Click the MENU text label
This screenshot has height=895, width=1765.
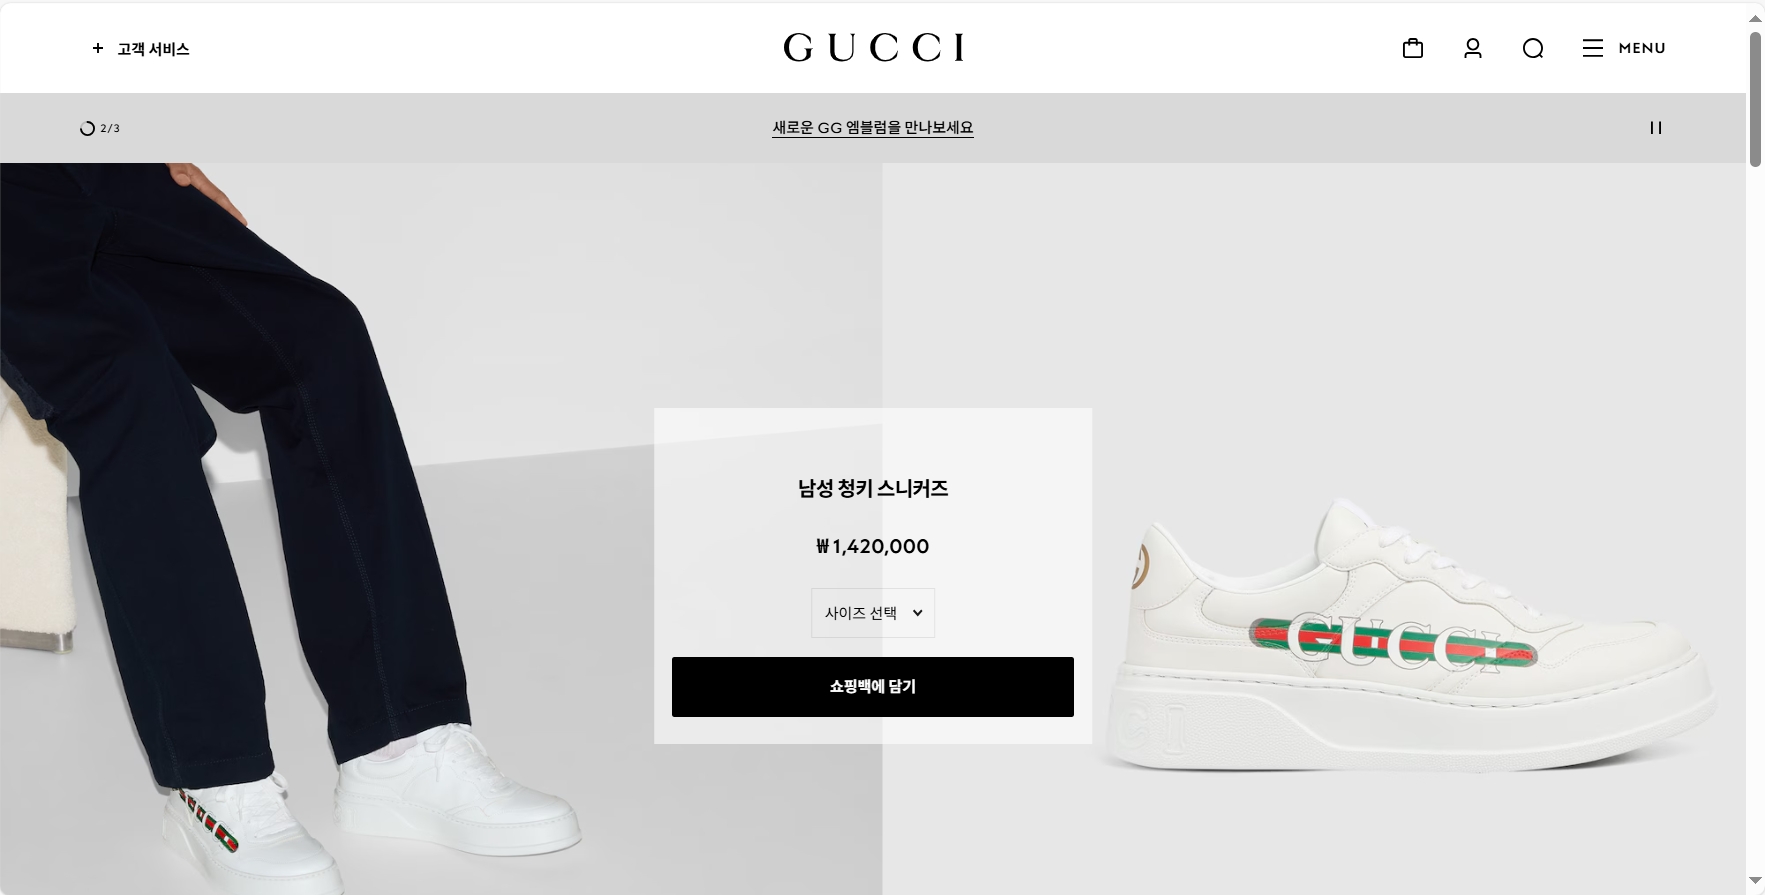coord(1642,48)
